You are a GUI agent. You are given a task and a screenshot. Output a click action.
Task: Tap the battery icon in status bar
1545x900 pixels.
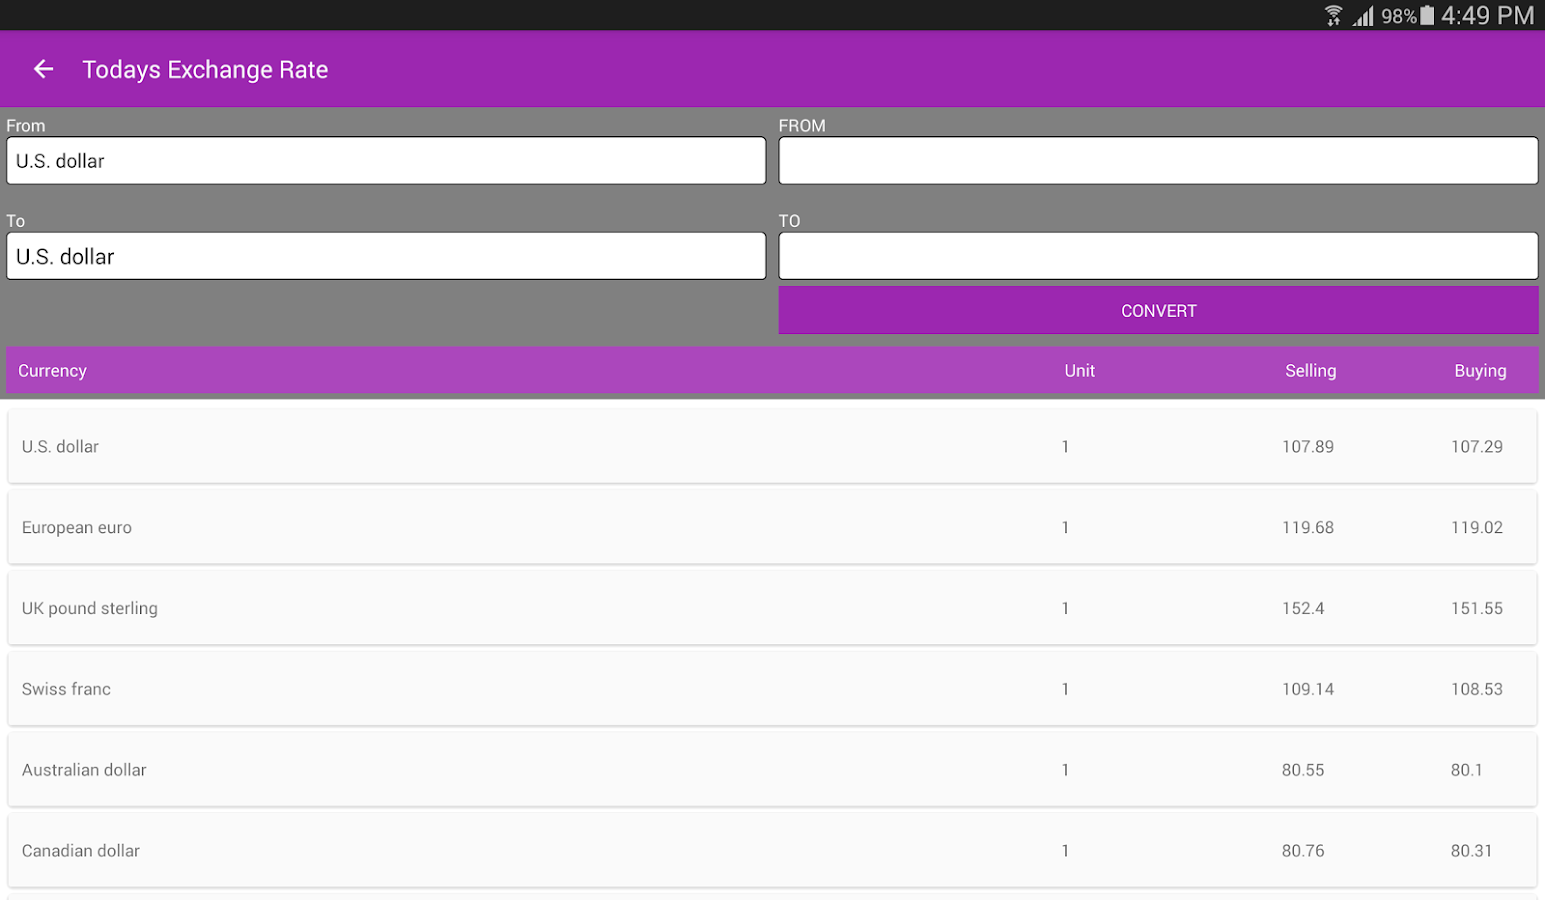tap(1427, 15)
